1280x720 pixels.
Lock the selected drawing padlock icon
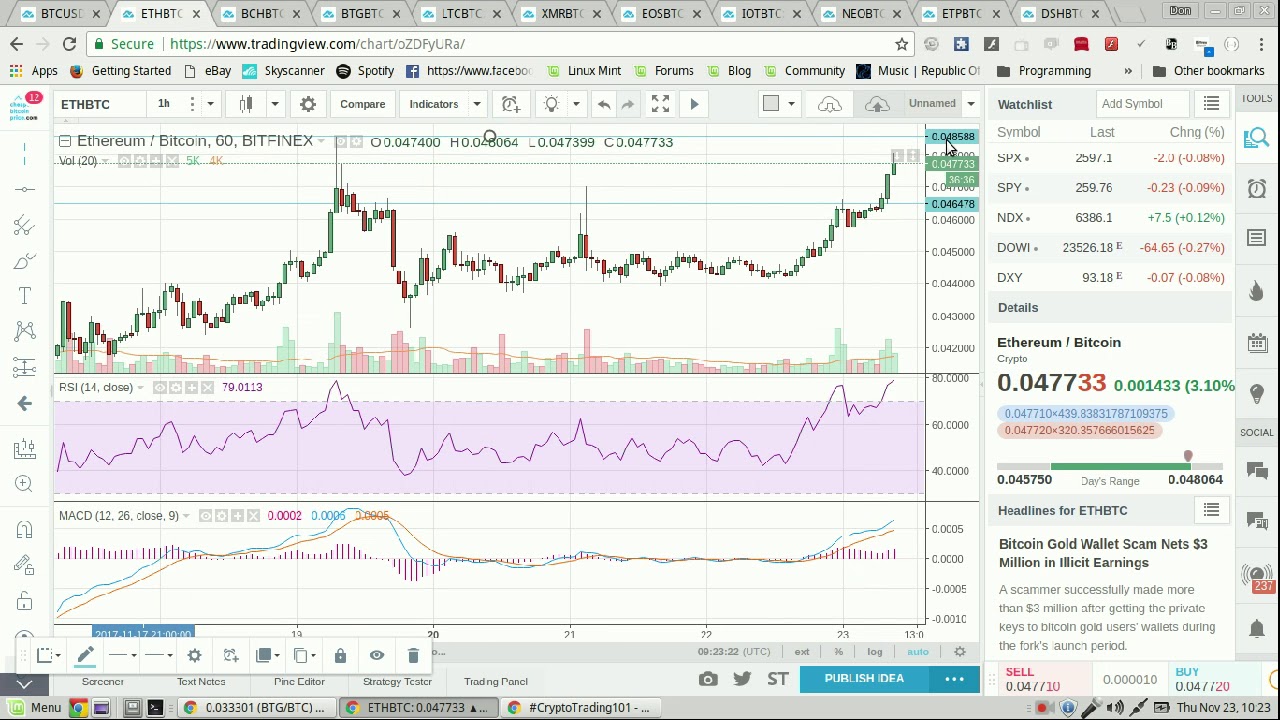(340, 656)
